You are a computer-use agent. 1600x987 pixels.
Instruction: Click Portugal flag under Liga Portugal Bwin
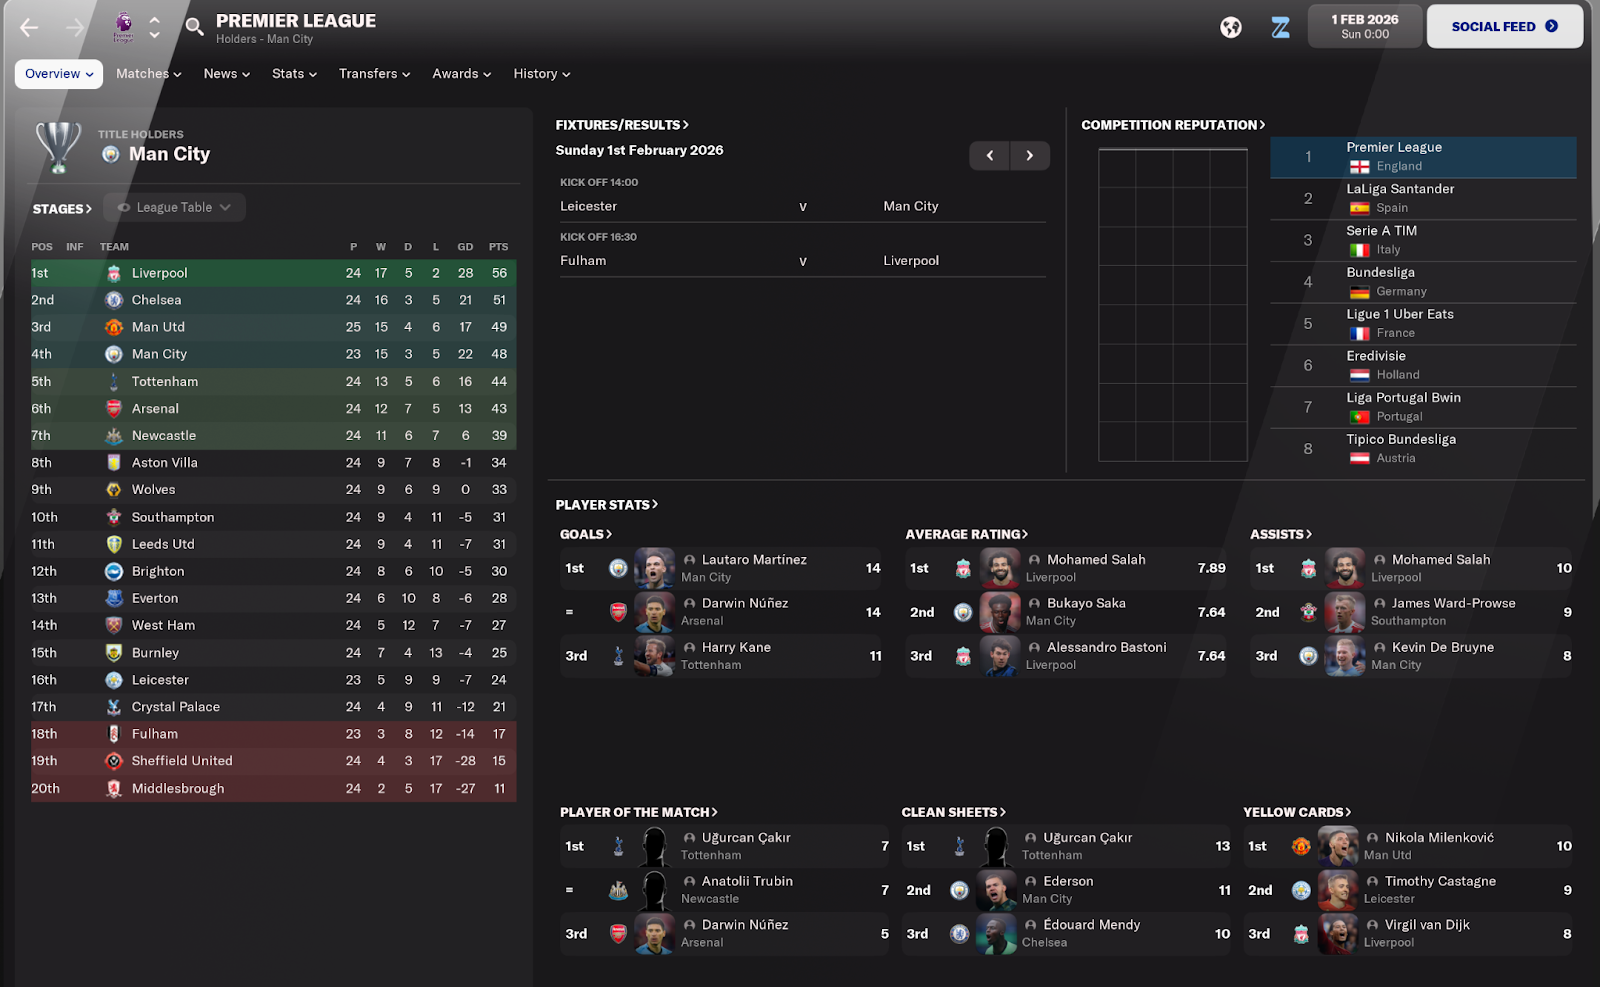tap(1359, 417)
